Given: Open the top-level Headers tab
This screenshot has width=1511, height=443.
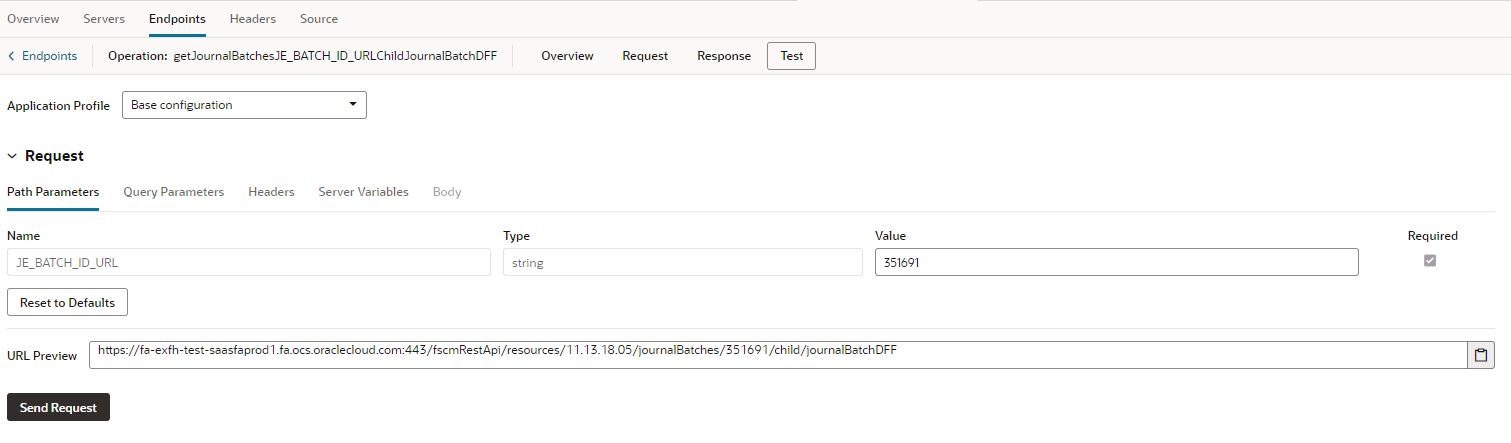Looking at the screenshot, I should point(252,19).
